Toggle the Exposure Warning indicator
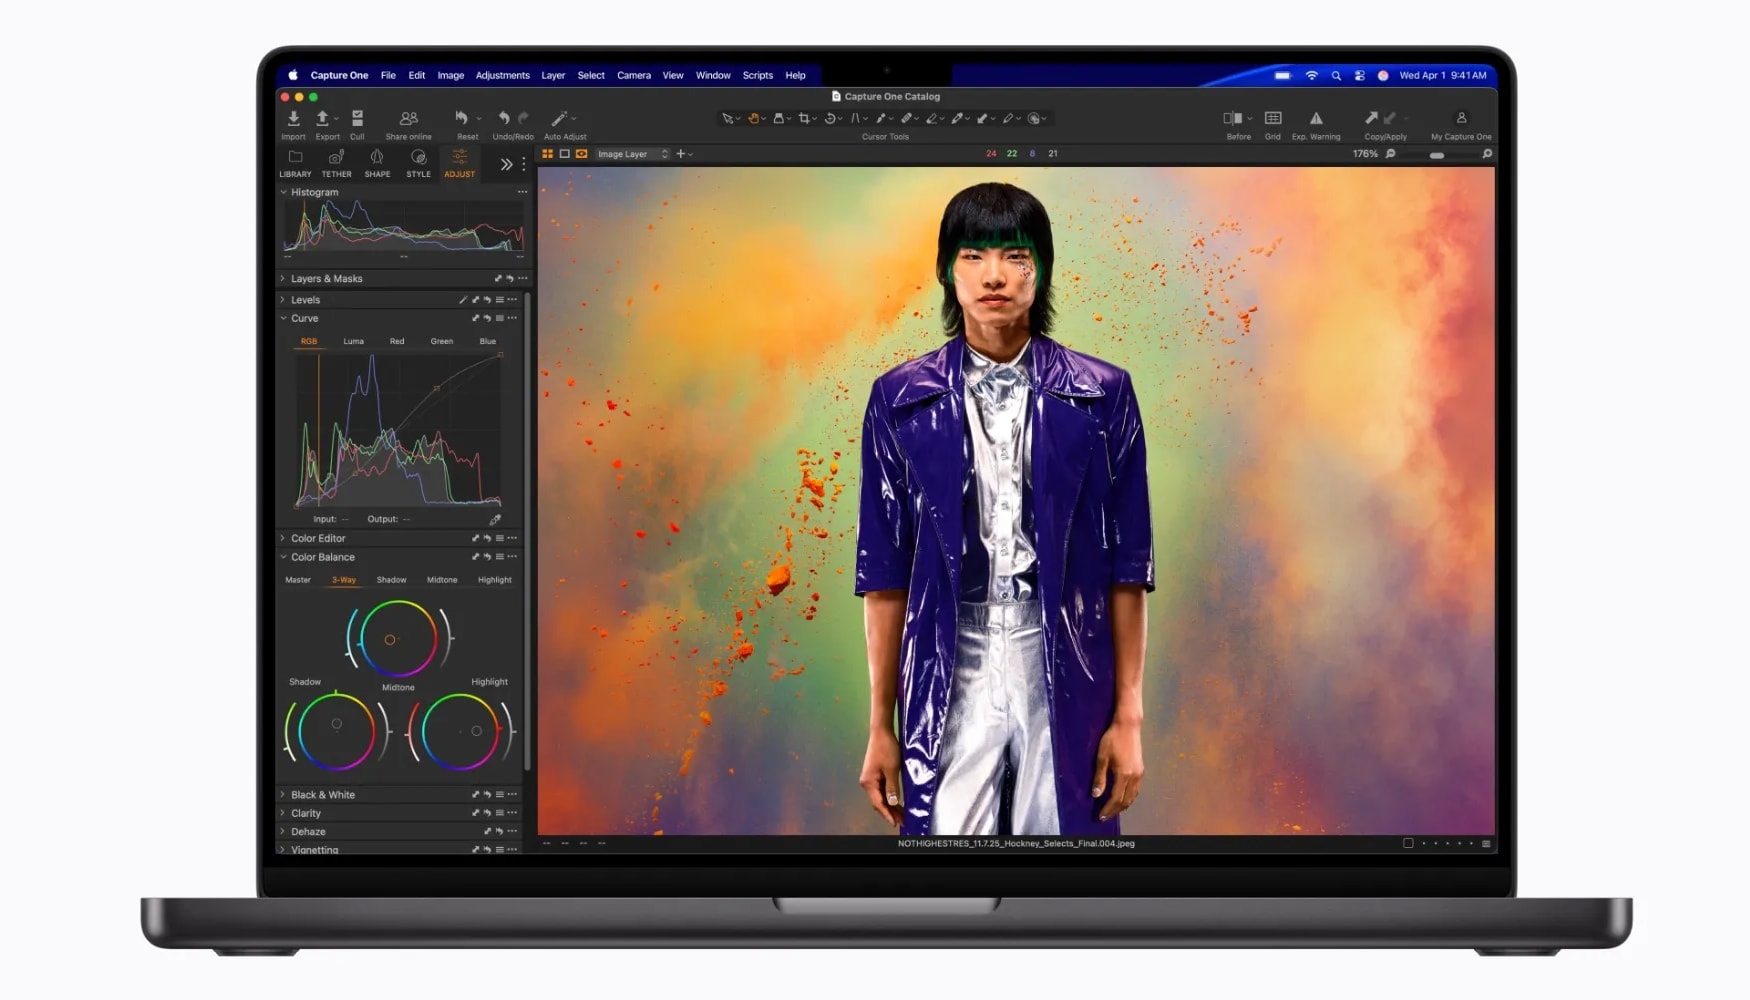The height and width of the screenshot is (1000, 1750). pos(1316,119)
